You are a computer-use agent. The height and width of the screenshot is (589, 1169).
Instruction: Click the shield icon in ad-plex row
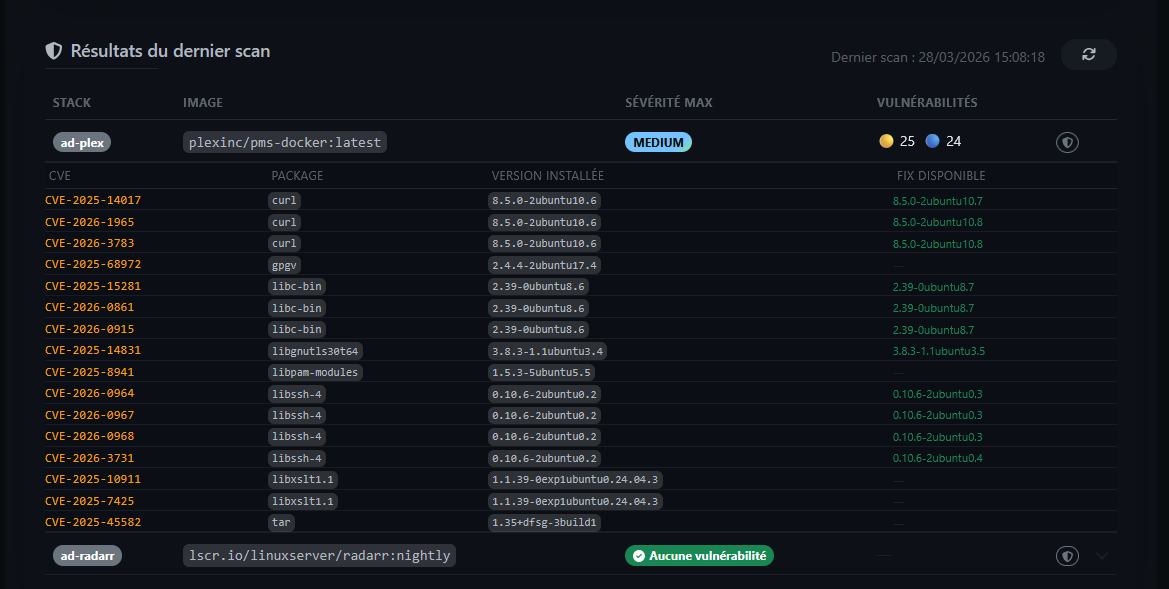1067,143
